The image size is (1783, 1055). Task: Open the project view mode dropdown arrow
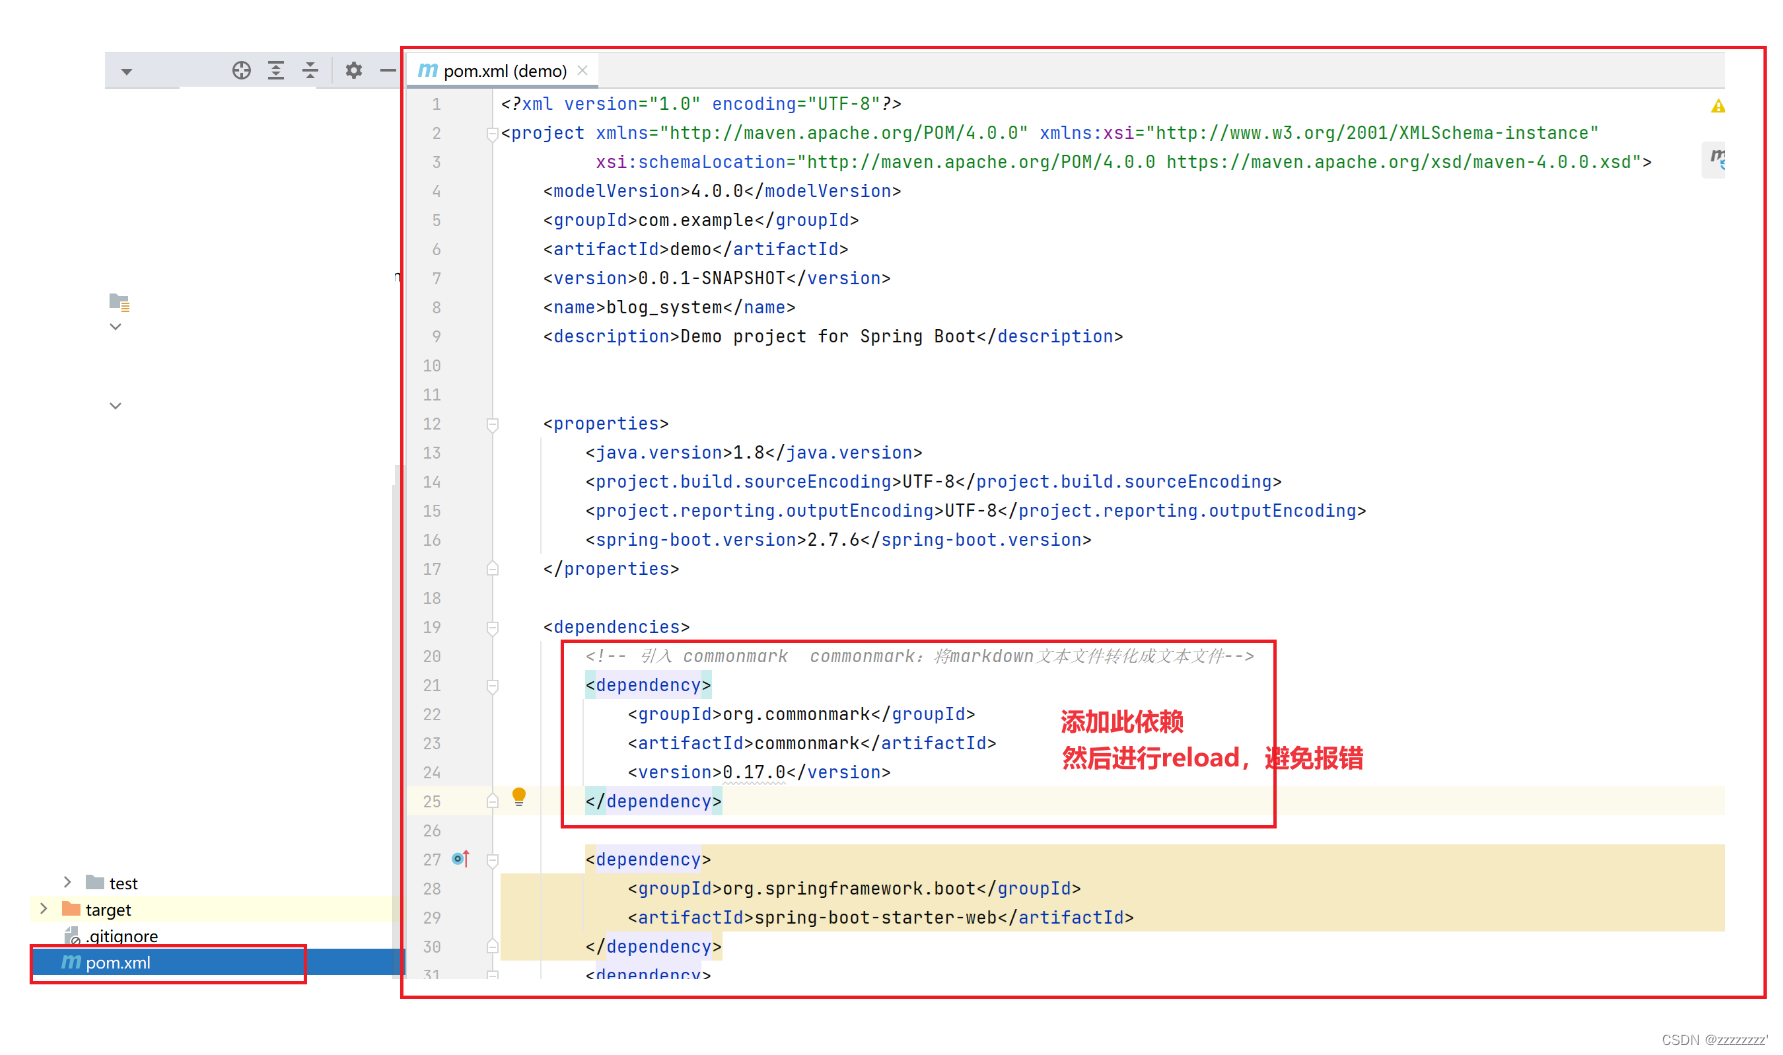tap(126, 72)
